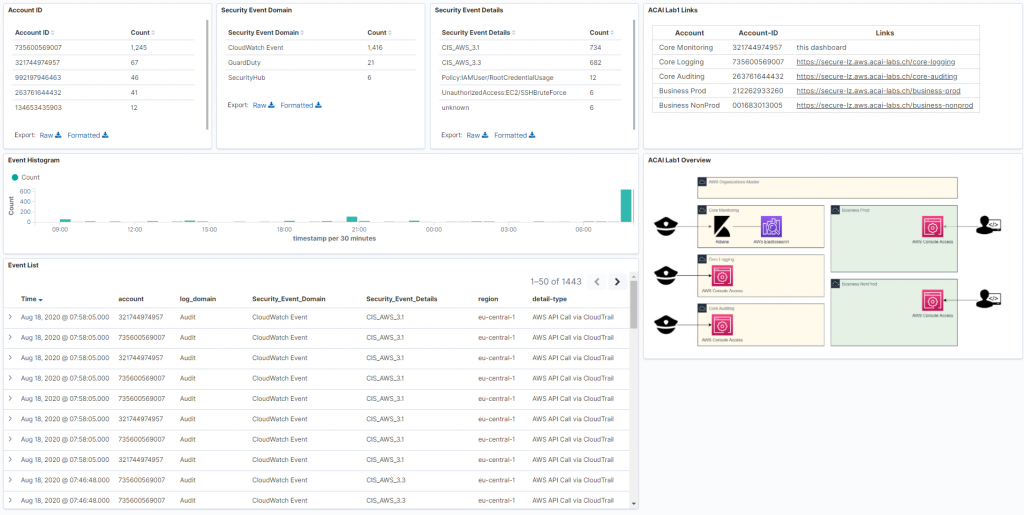Click the Security_Event_Domain column header
This screenshot has height=515, width=1024.
pos(289,299)
